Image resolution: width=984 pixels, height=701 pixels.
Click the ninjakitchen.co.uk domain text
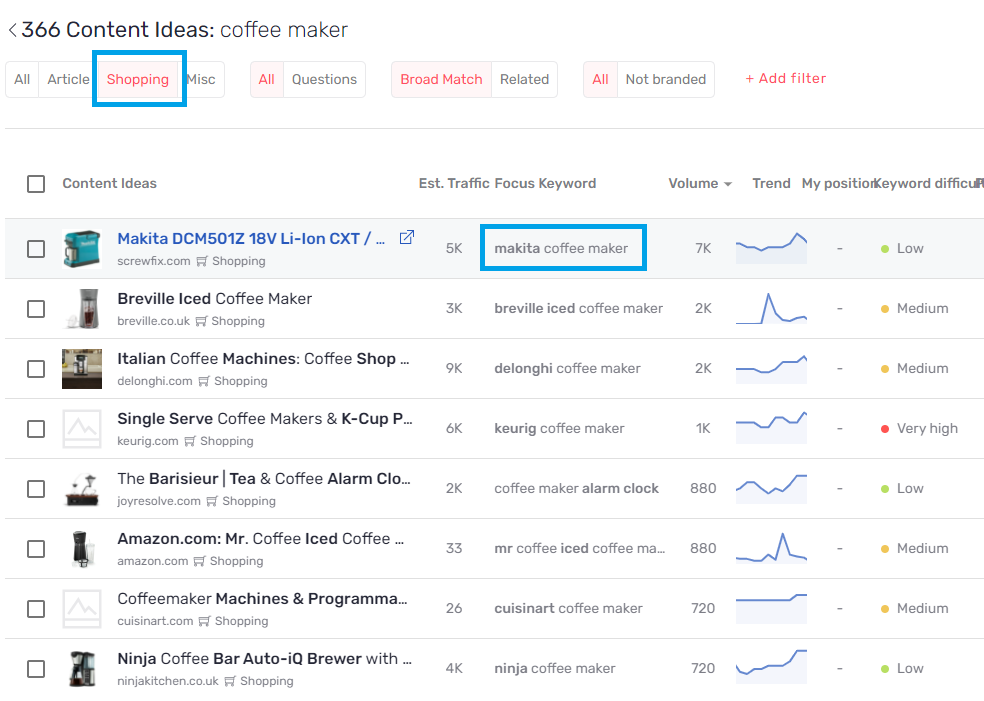point(168,682)
